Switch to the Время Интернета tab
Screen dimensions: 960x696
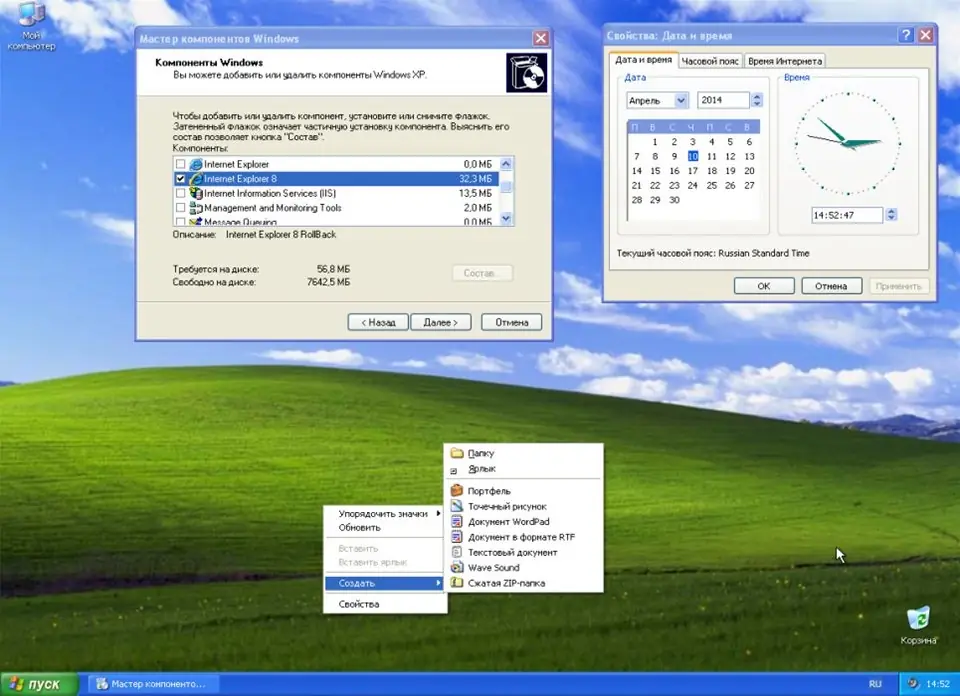785,61
